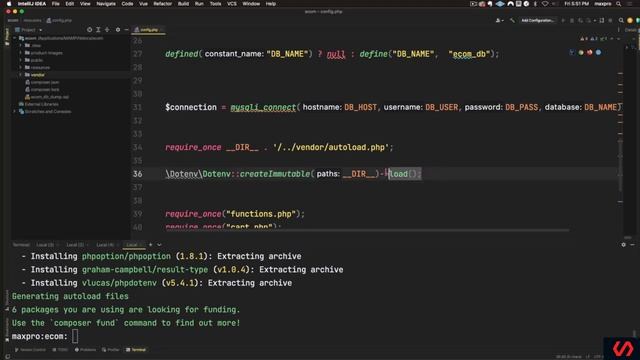The height and width of the screenshot is (360, 640).
Task: Click the inspection warnings indicator
Action: pyautogui.click(x=594, y=39)
